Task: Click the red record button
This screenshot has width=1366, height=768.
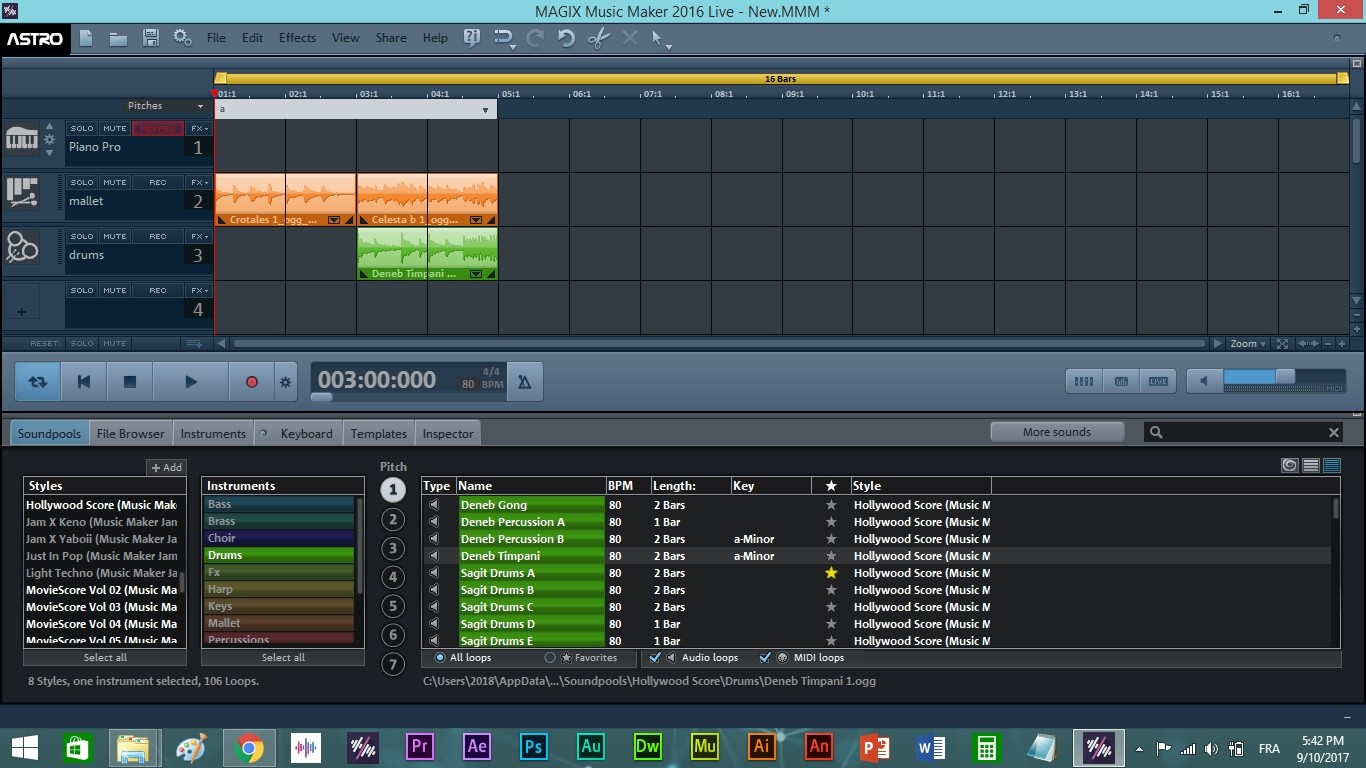Action: tap(252, 381)
